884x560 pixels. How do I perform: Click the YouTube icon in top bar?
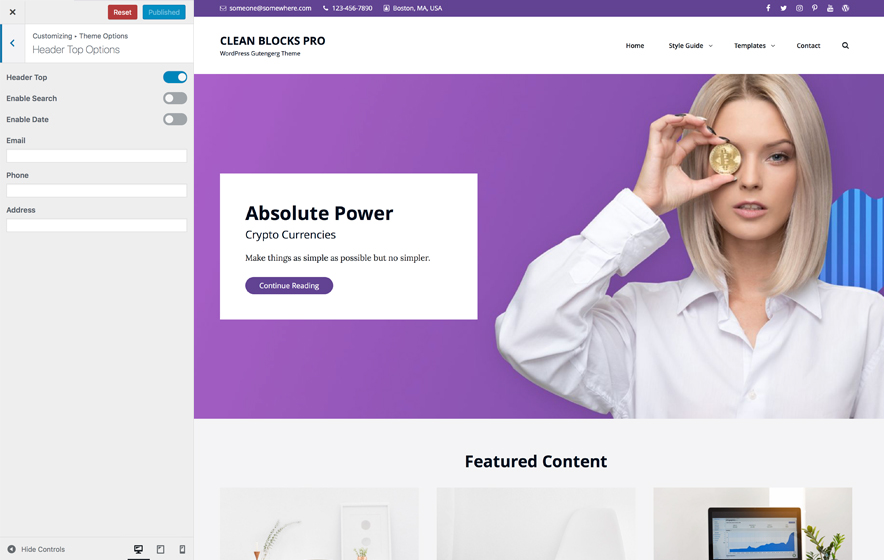coord(830,8)
